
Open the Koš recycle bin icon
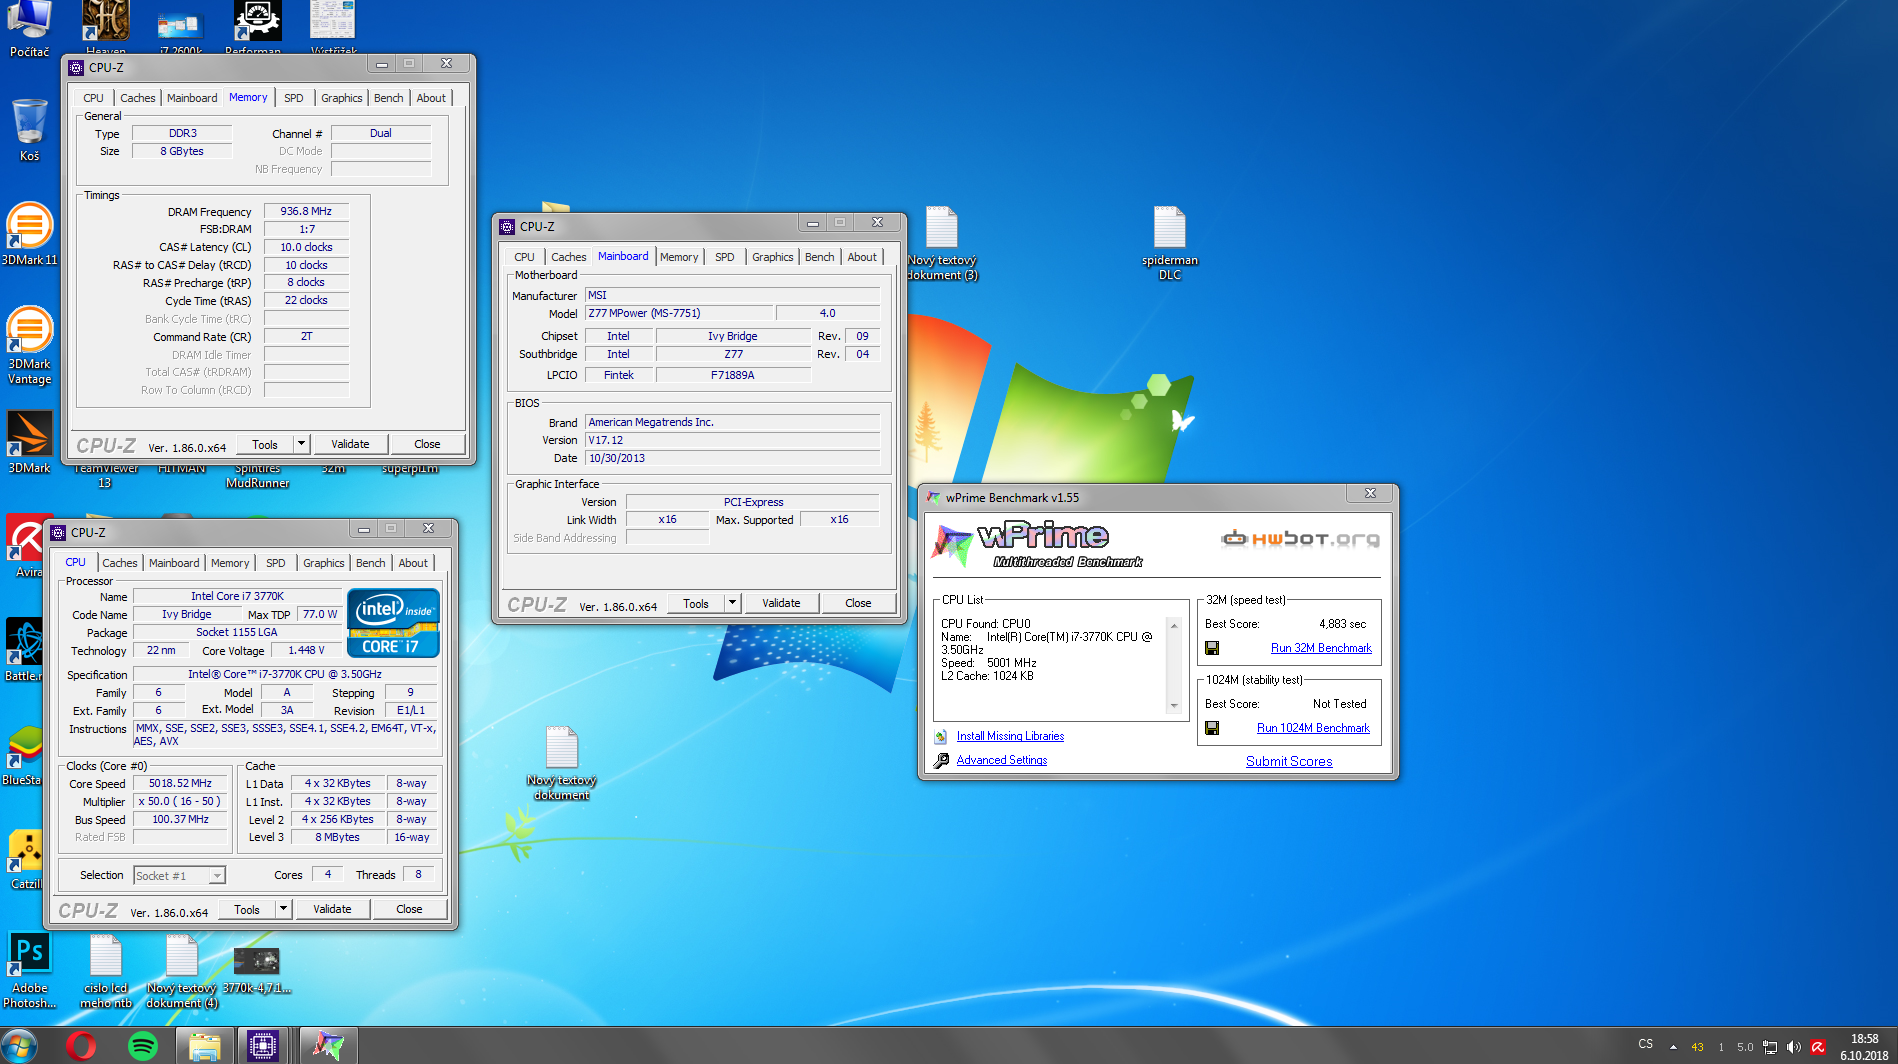(x=29, y=130)
